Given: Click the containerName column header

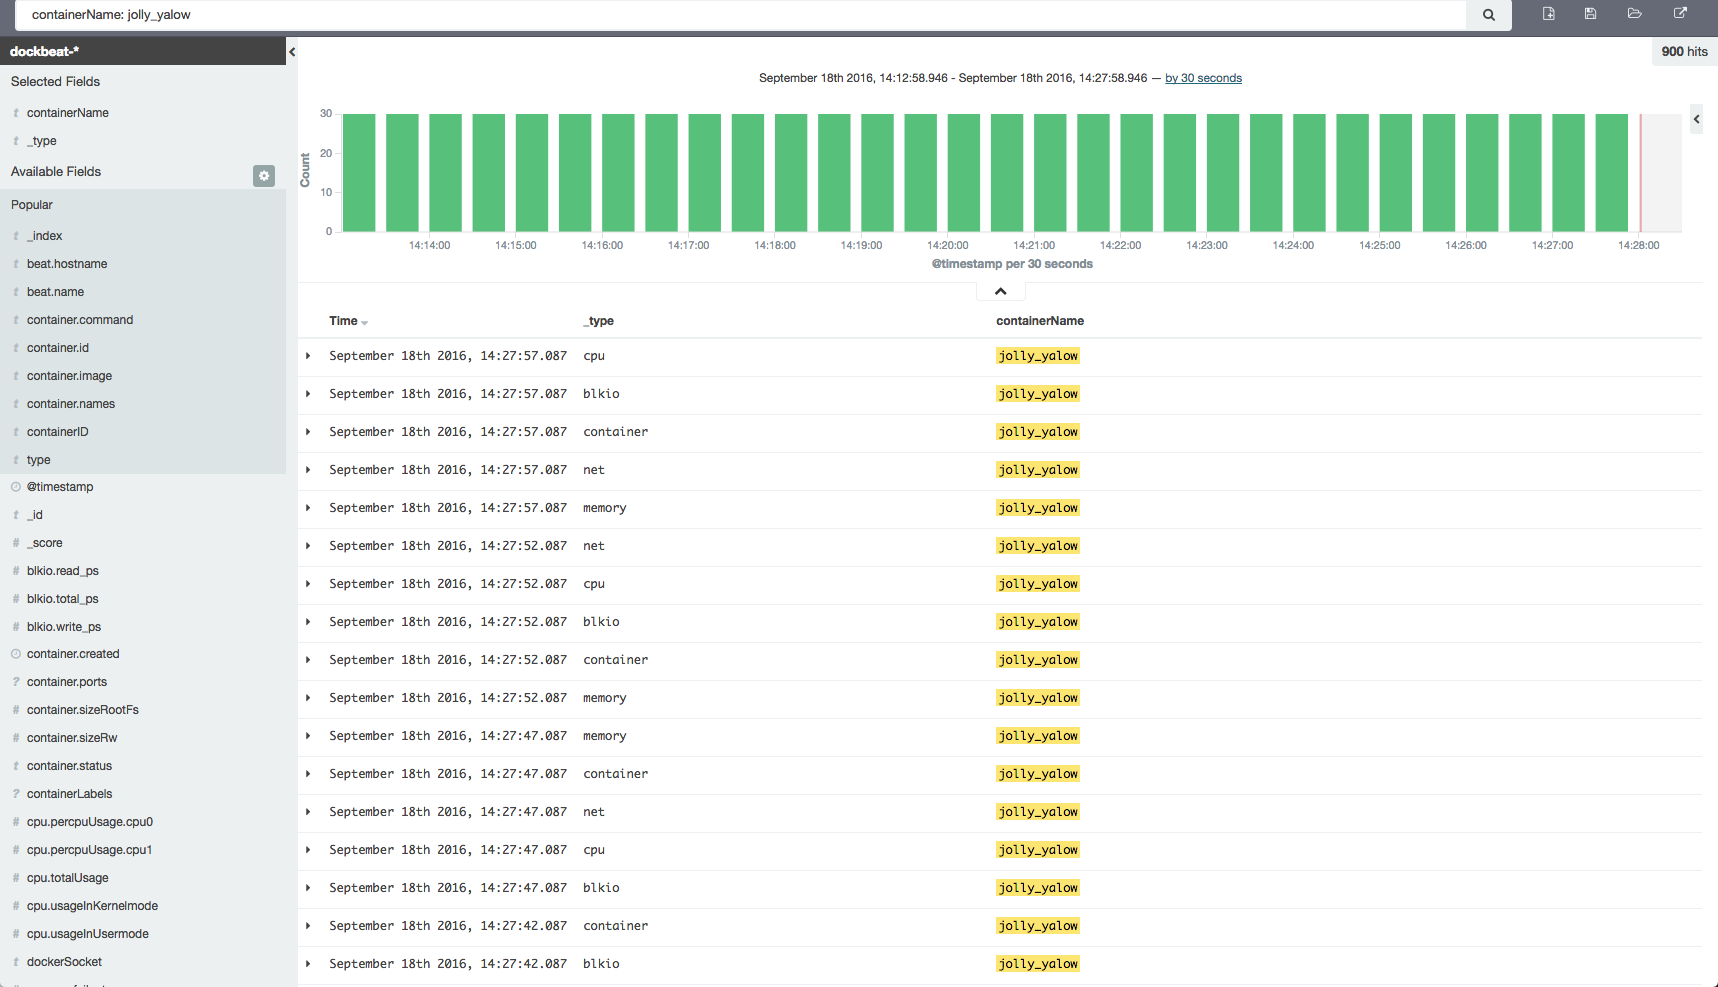Looking at the screenshot, I should click(x=1040, y=321).
